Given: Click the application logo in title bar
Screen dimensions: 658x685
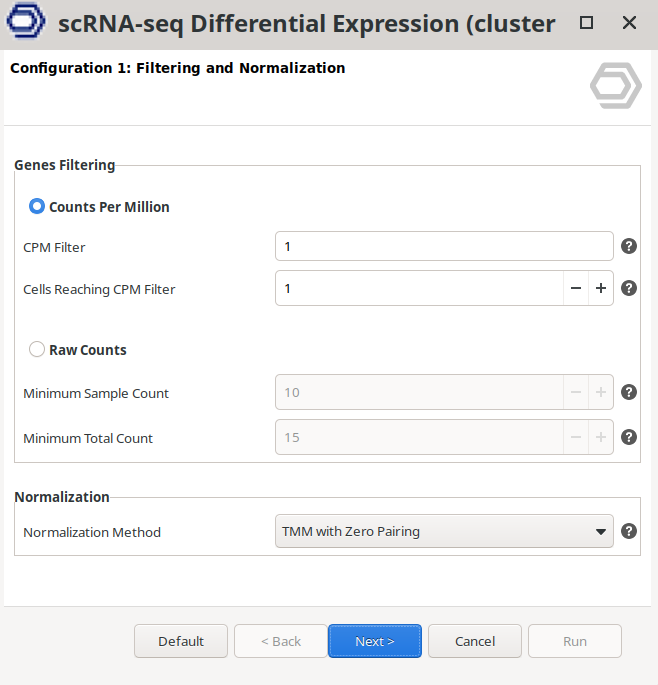Looking at the screenshot, I should tap(26, 23).
